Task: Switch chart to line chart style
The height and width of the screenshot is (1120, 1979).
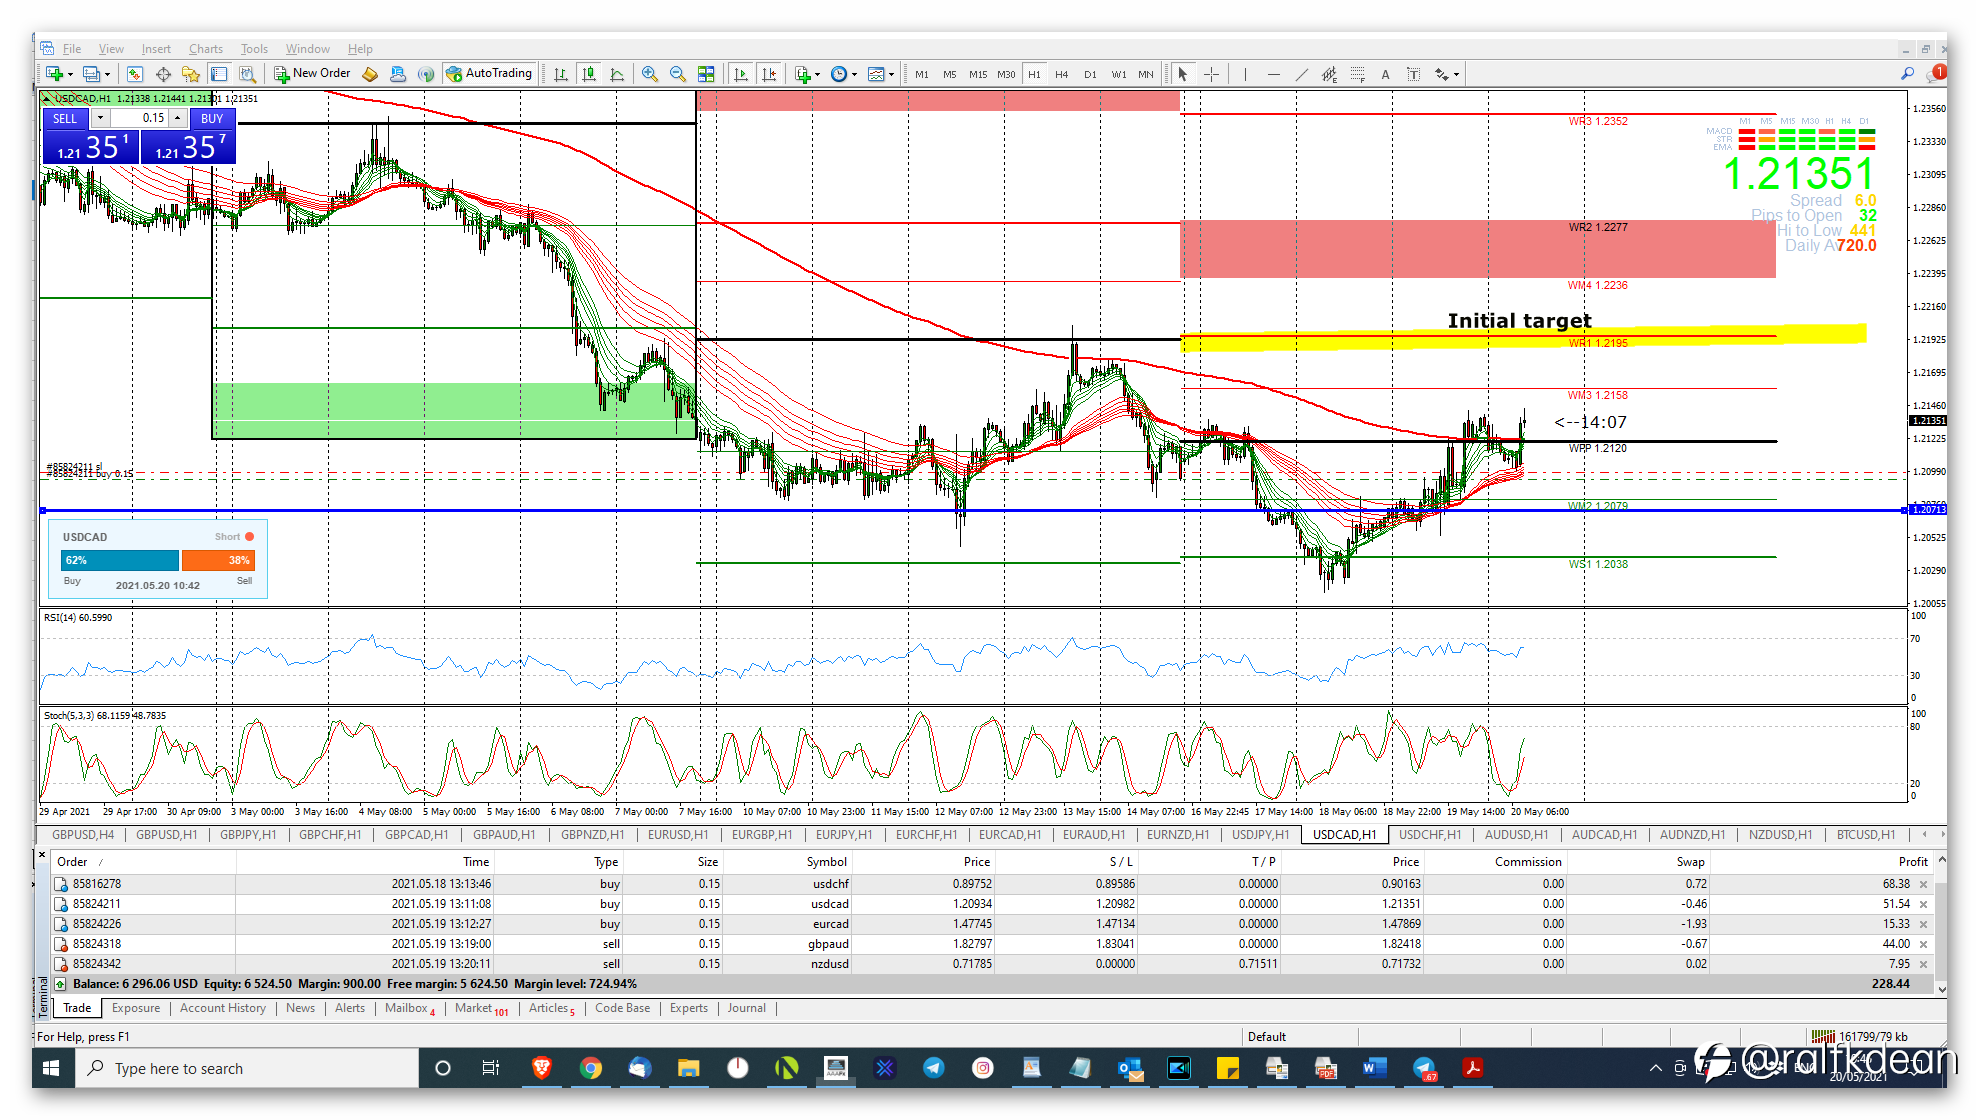Action: point(617,74)
